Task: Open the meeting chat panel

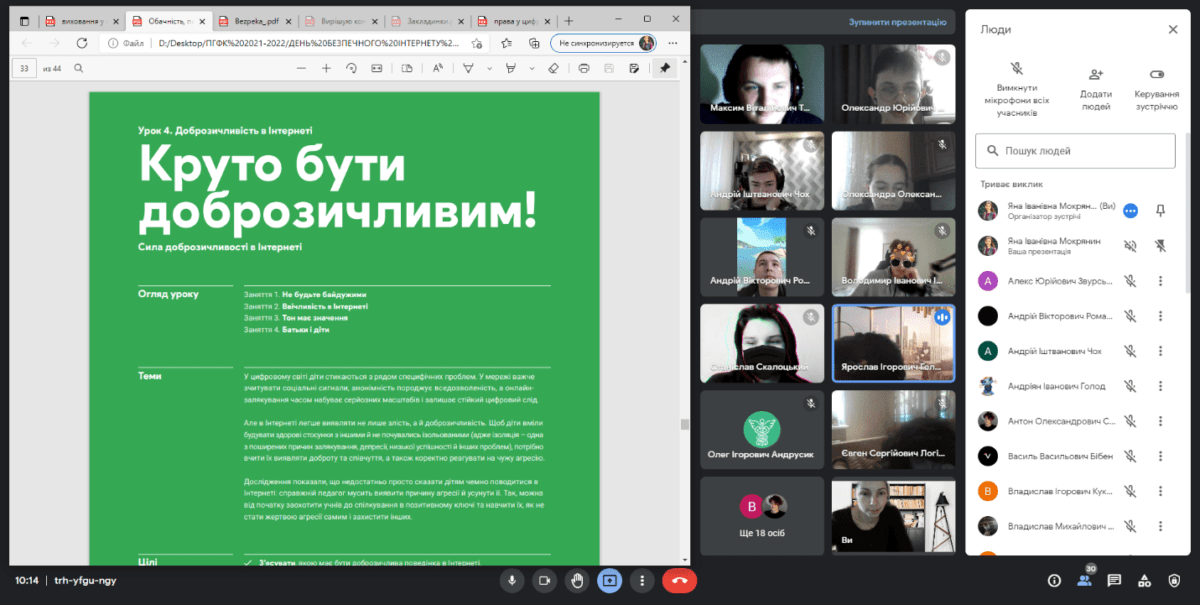Action: 1115,580
